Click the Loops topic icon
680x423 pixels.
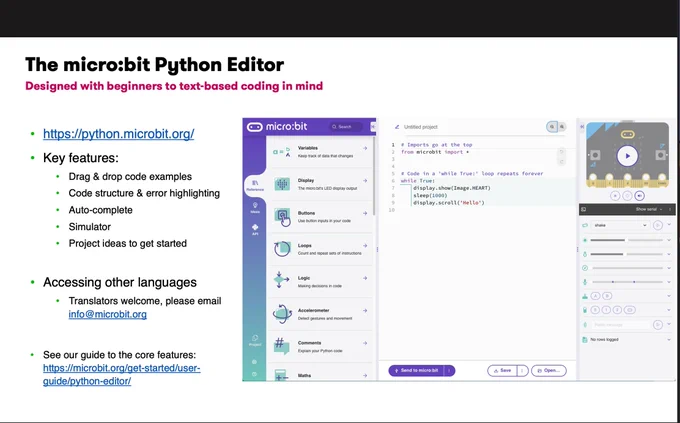click(282, 249)
